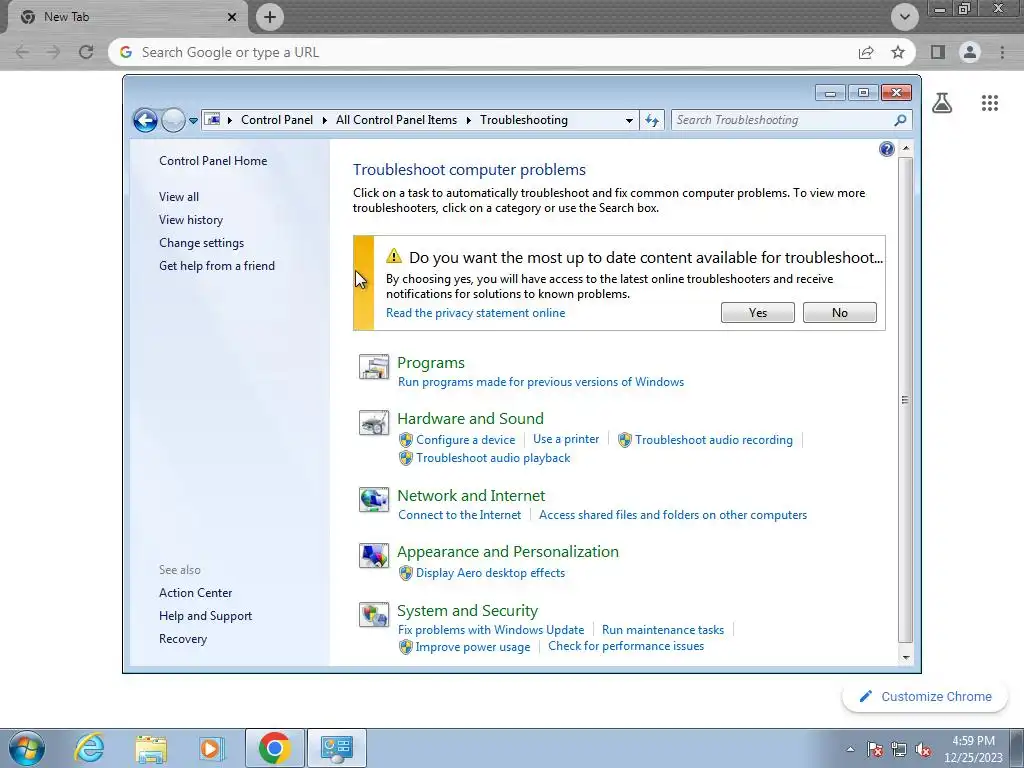Click the Search Troubleshooting field
This screenshot has width=1024, height=768.
click(791, 120)
